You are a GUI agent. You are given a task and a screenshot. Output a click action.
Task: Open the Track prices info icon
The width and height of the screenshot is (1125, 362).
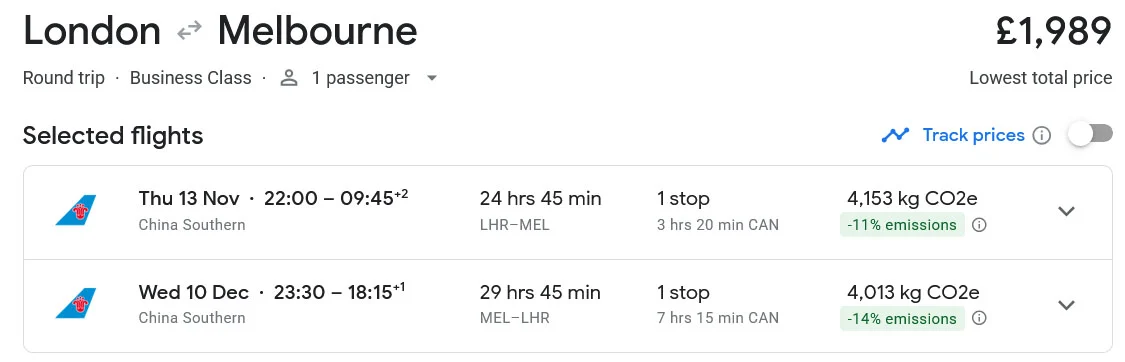tap(1042, 135)
